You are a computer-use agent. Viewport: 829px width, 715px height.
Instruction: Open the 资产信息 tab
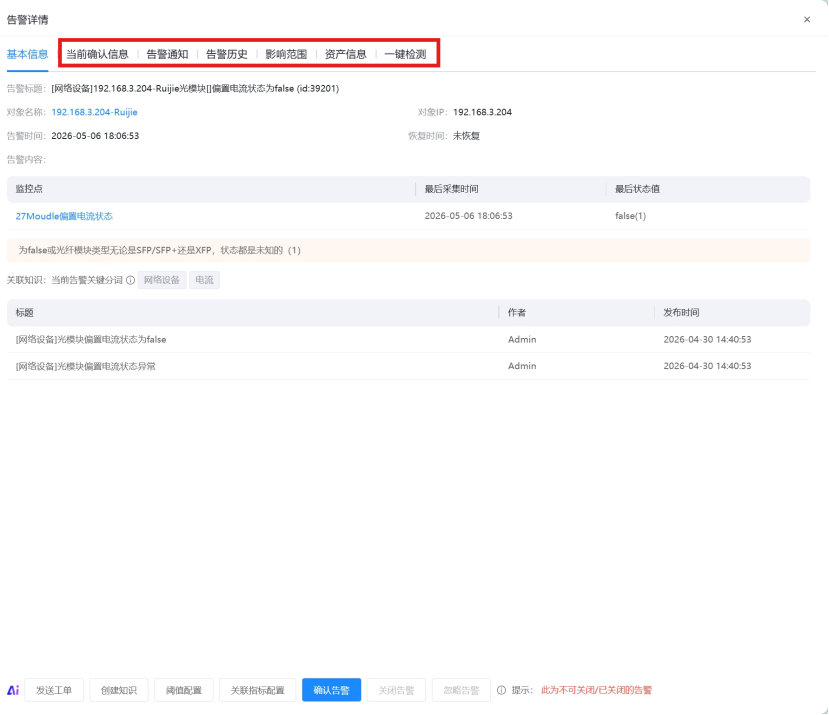point(346,54)
